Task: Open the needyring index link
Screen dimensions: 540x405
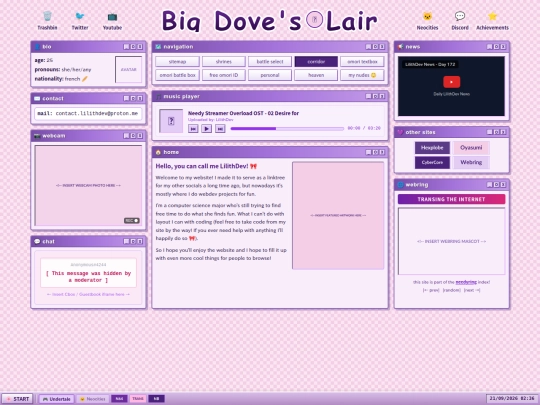Action: click(x=466, y=282)
